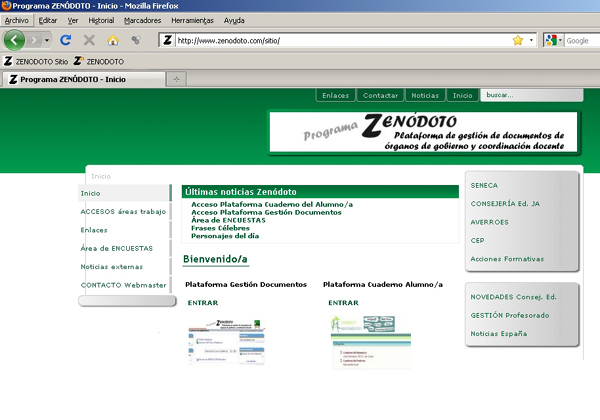
Task: Open Noticias España link
Action: (x=499, y=334)
